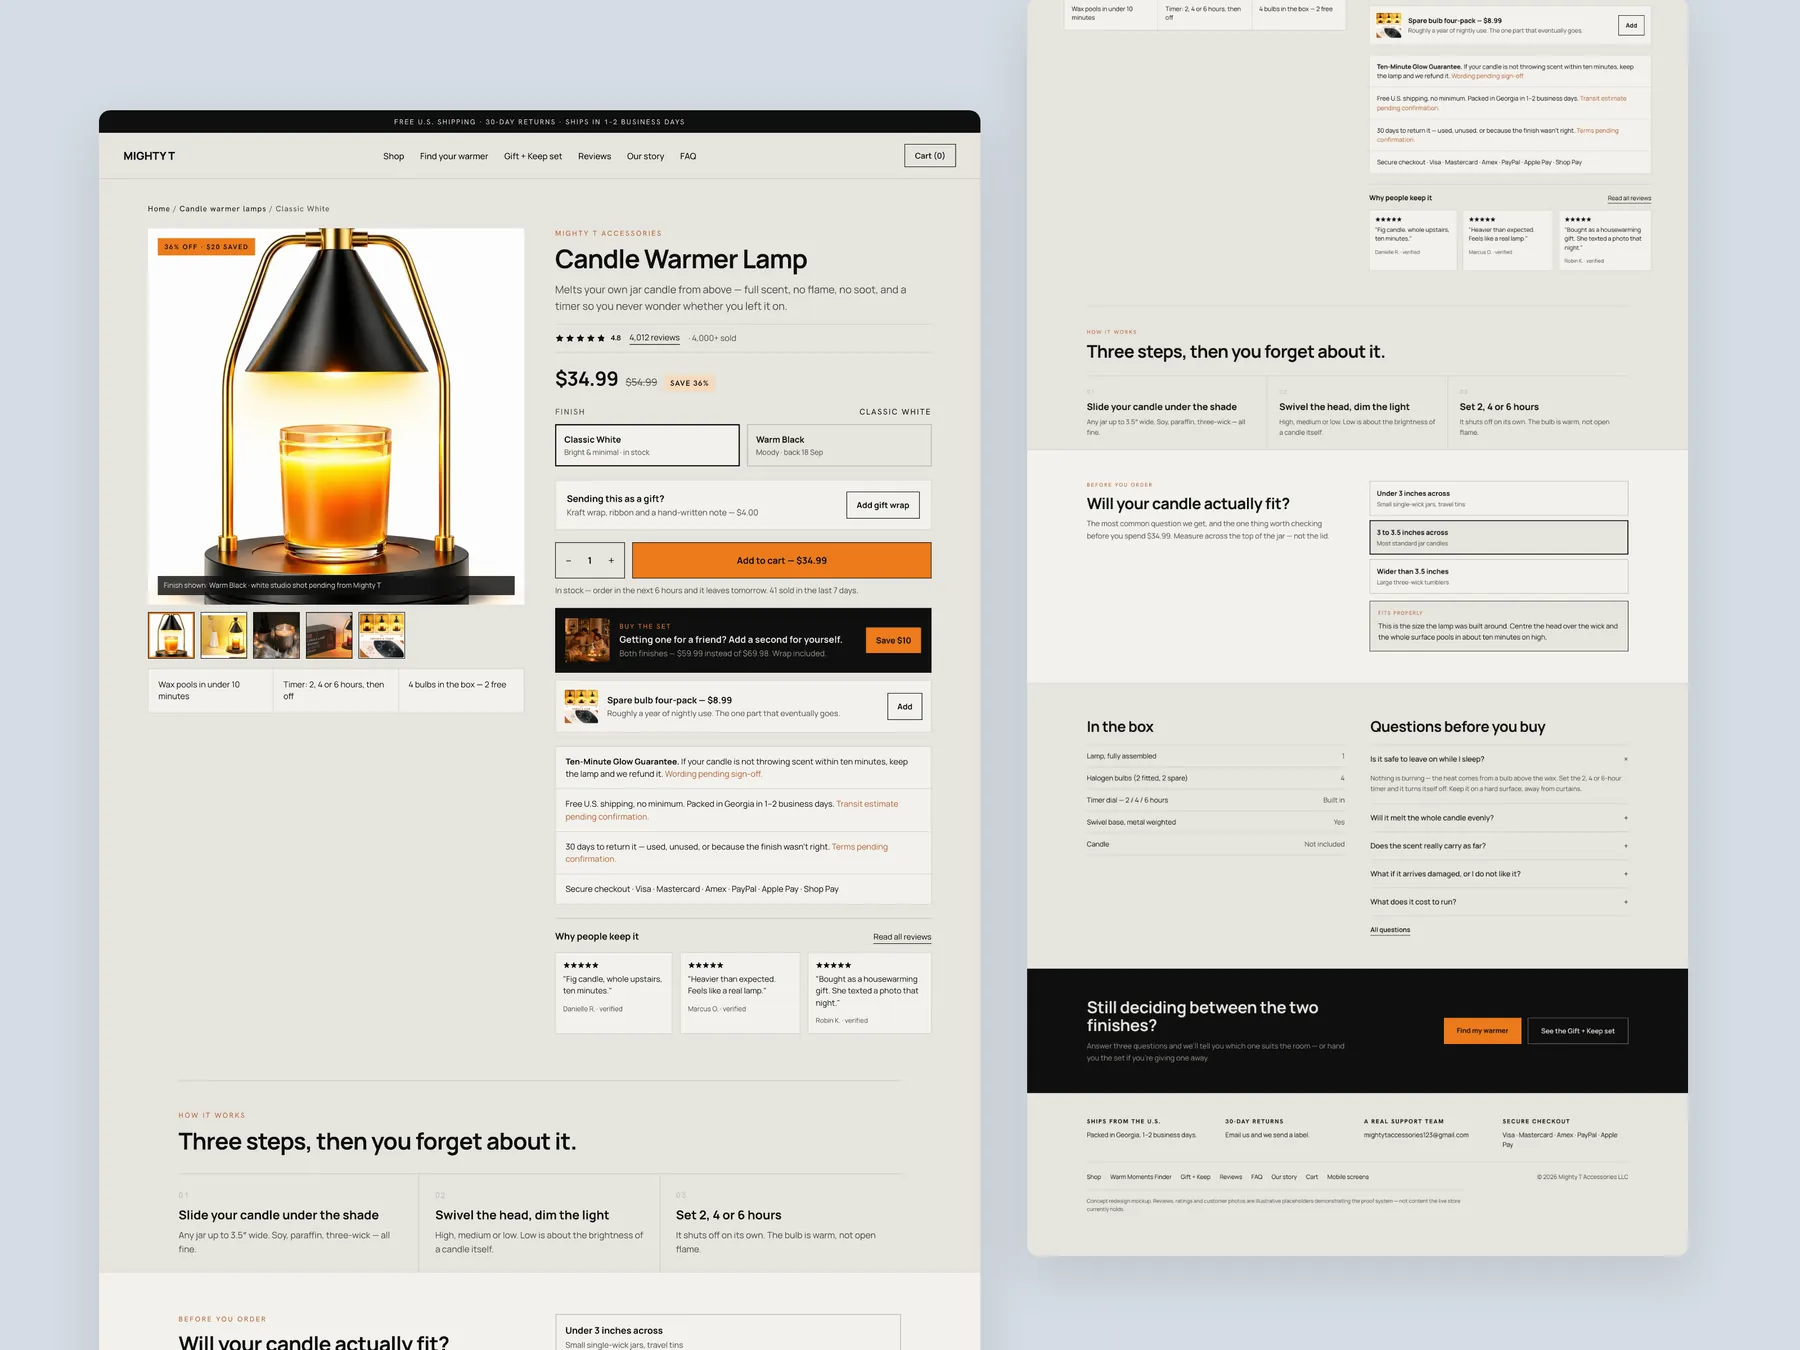Open the Shop menu item

click(x=393, y=156)
